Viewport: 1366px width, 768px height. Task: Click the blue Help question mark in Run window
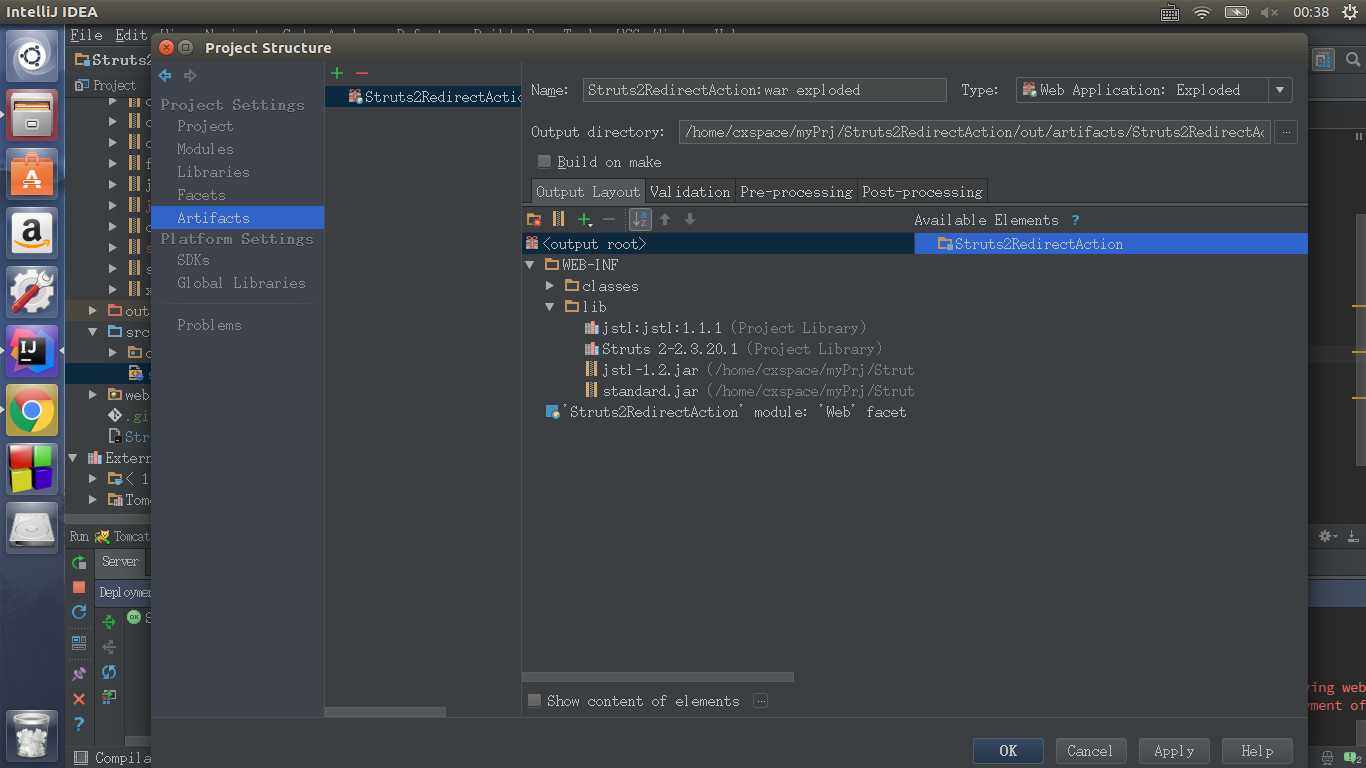point(79,724)
